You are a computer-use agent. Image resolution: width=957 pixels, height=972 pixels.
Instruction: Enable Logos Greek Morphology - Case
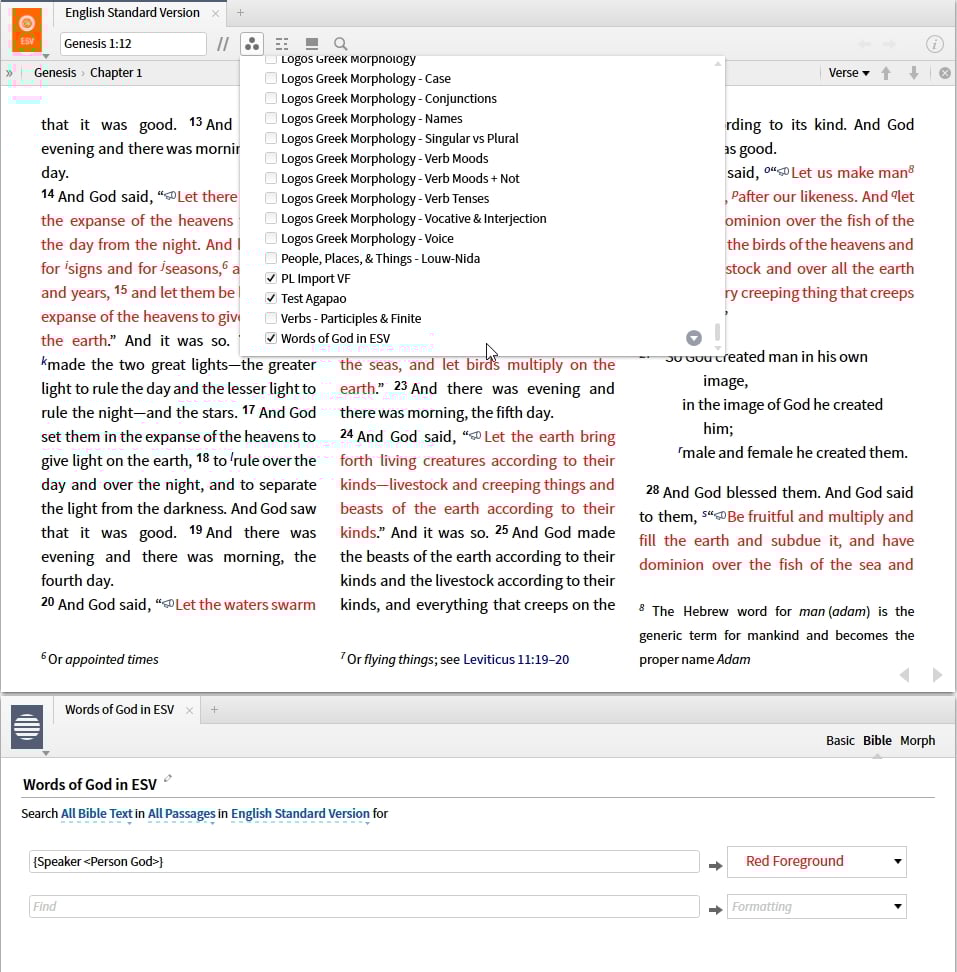tap(271, 78)
